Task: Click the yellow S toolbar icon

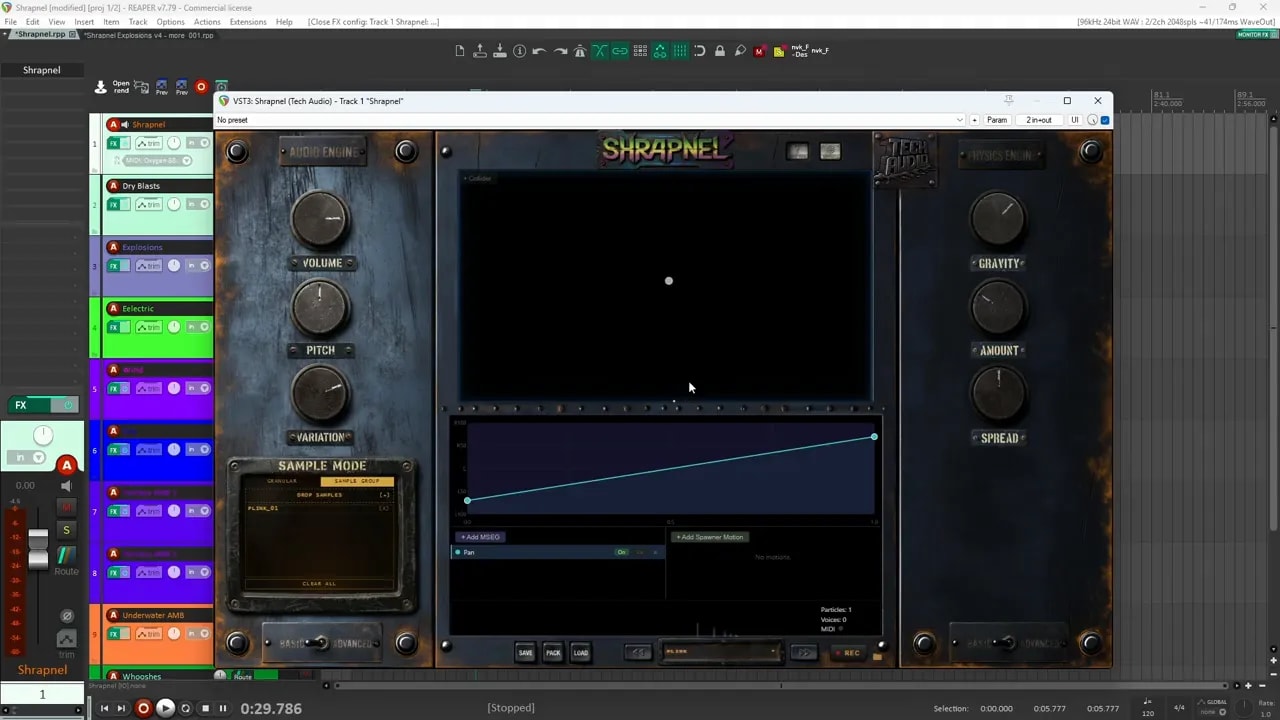Action: pos(779,51)
